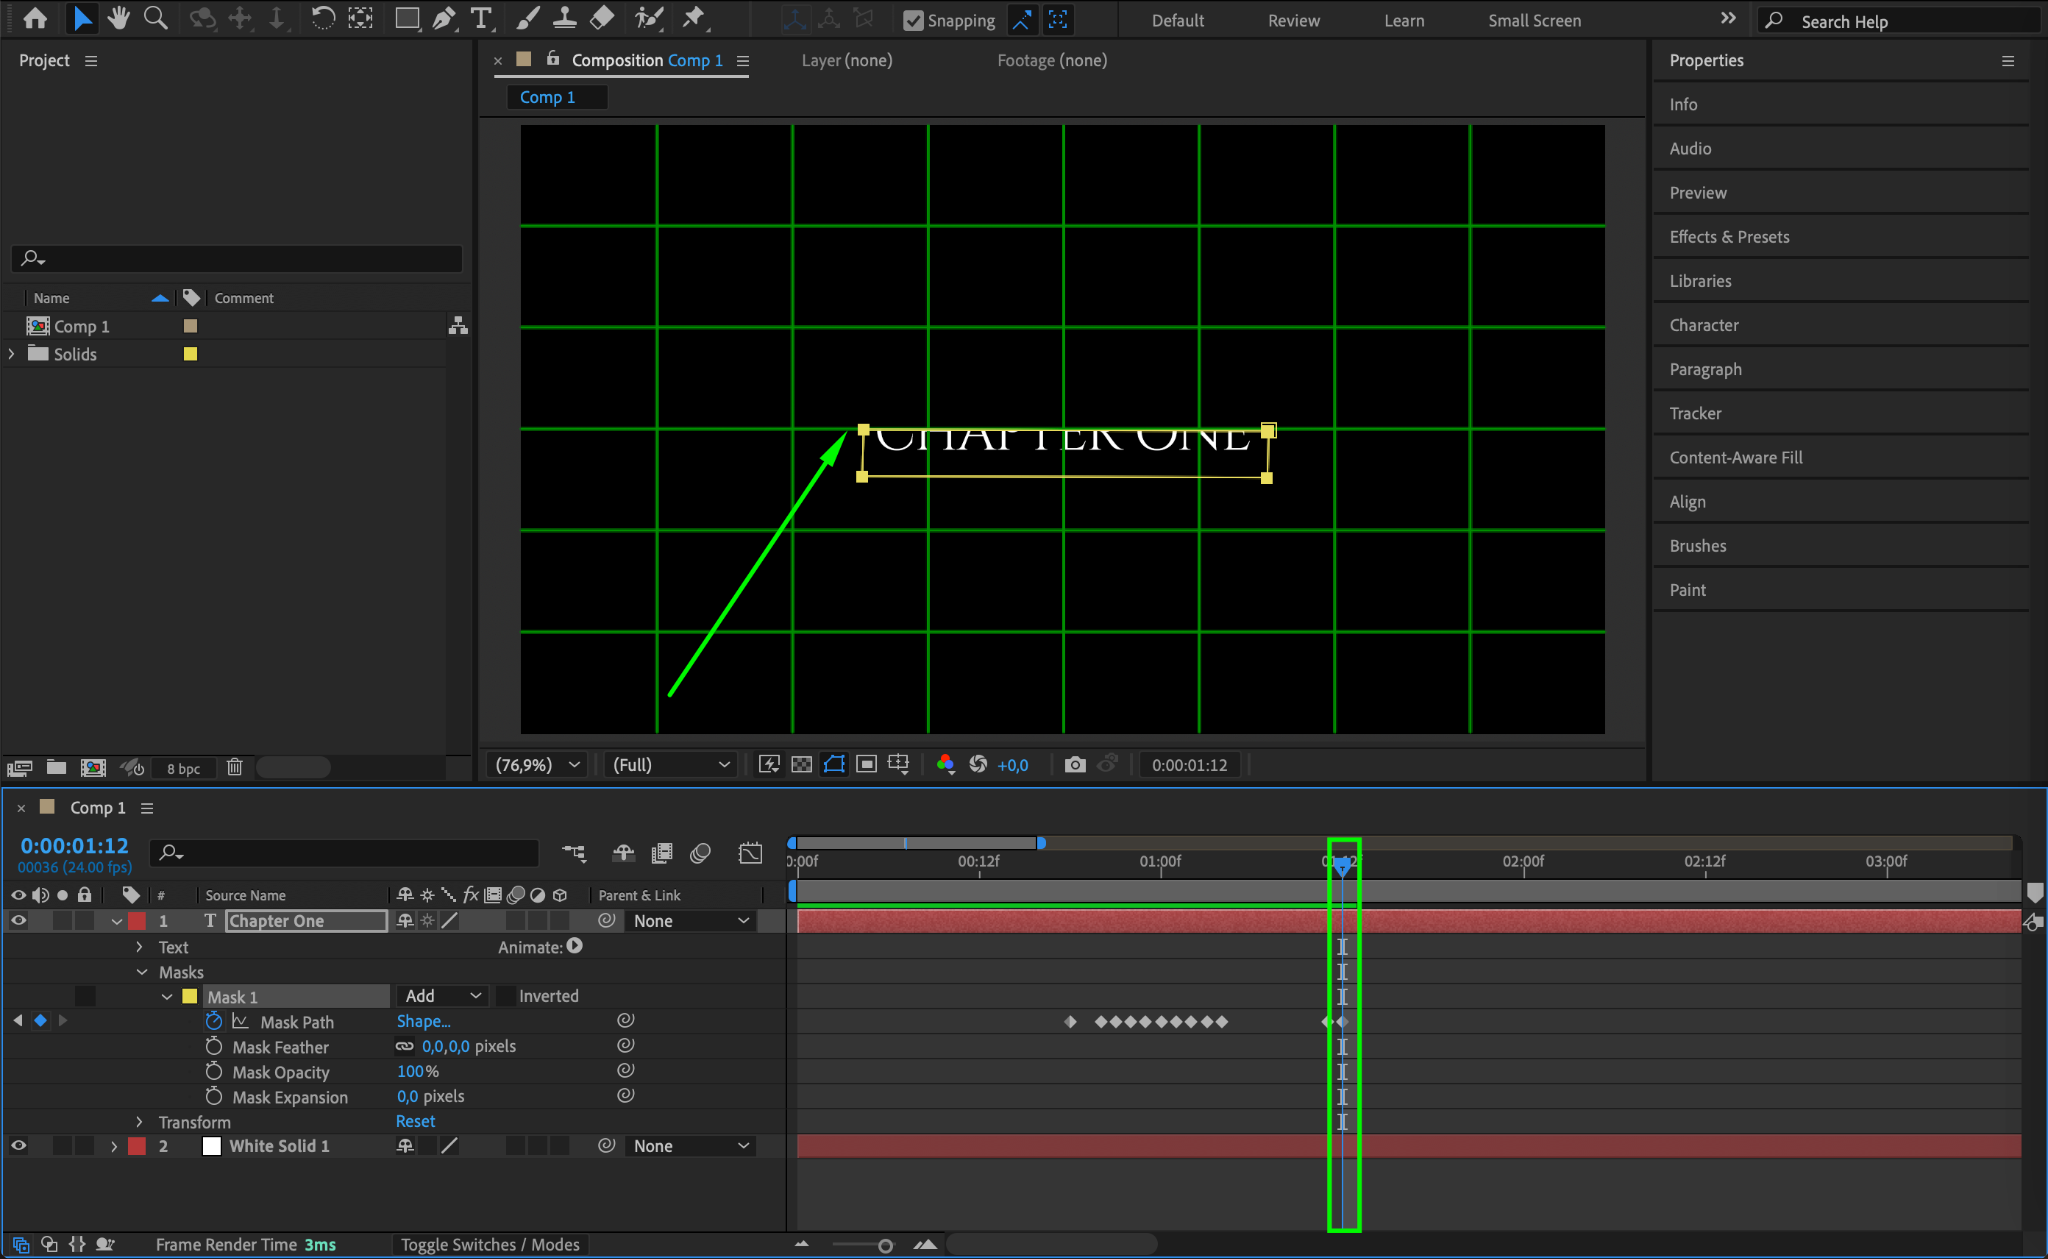This screenshot has width=2048, height=1259.
Task: Disable the Snapping checkbox
Action: (x=913, y=21)
